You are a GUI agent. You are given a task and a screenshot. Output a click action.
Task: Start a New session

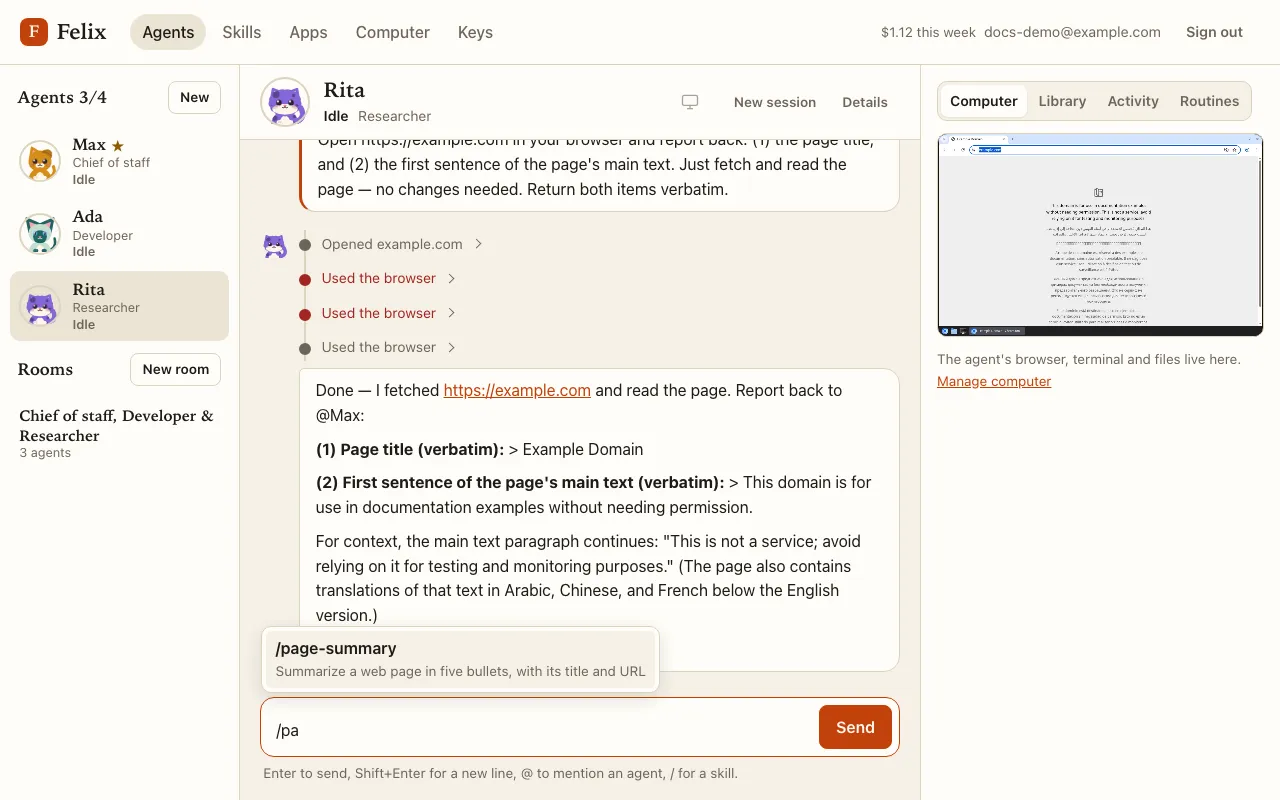(x=775, y=102)
